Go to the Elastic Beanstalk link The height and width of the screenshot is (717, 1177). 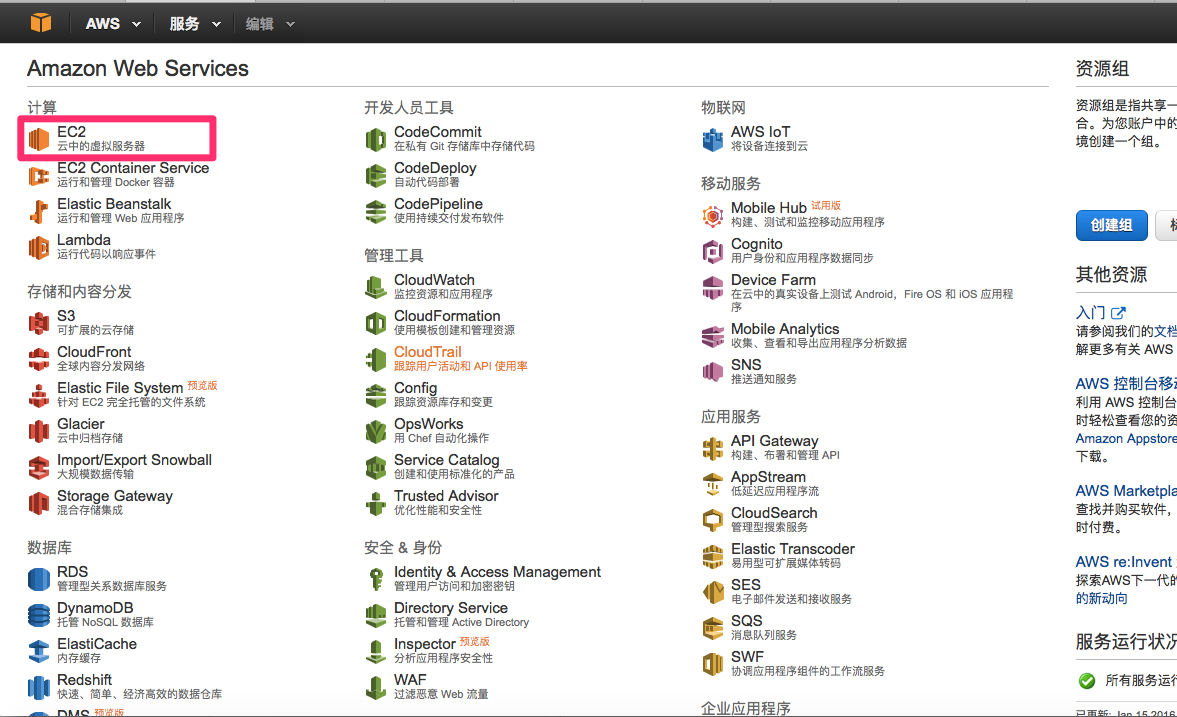click(x=114, y=204)
